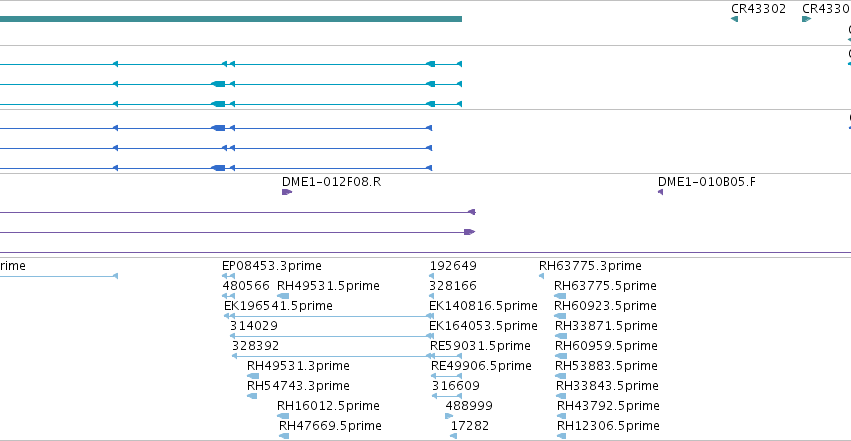Select the glyph under RH49531.3prime
Viewport: 851px width, 441px height.
click(253, 376)
